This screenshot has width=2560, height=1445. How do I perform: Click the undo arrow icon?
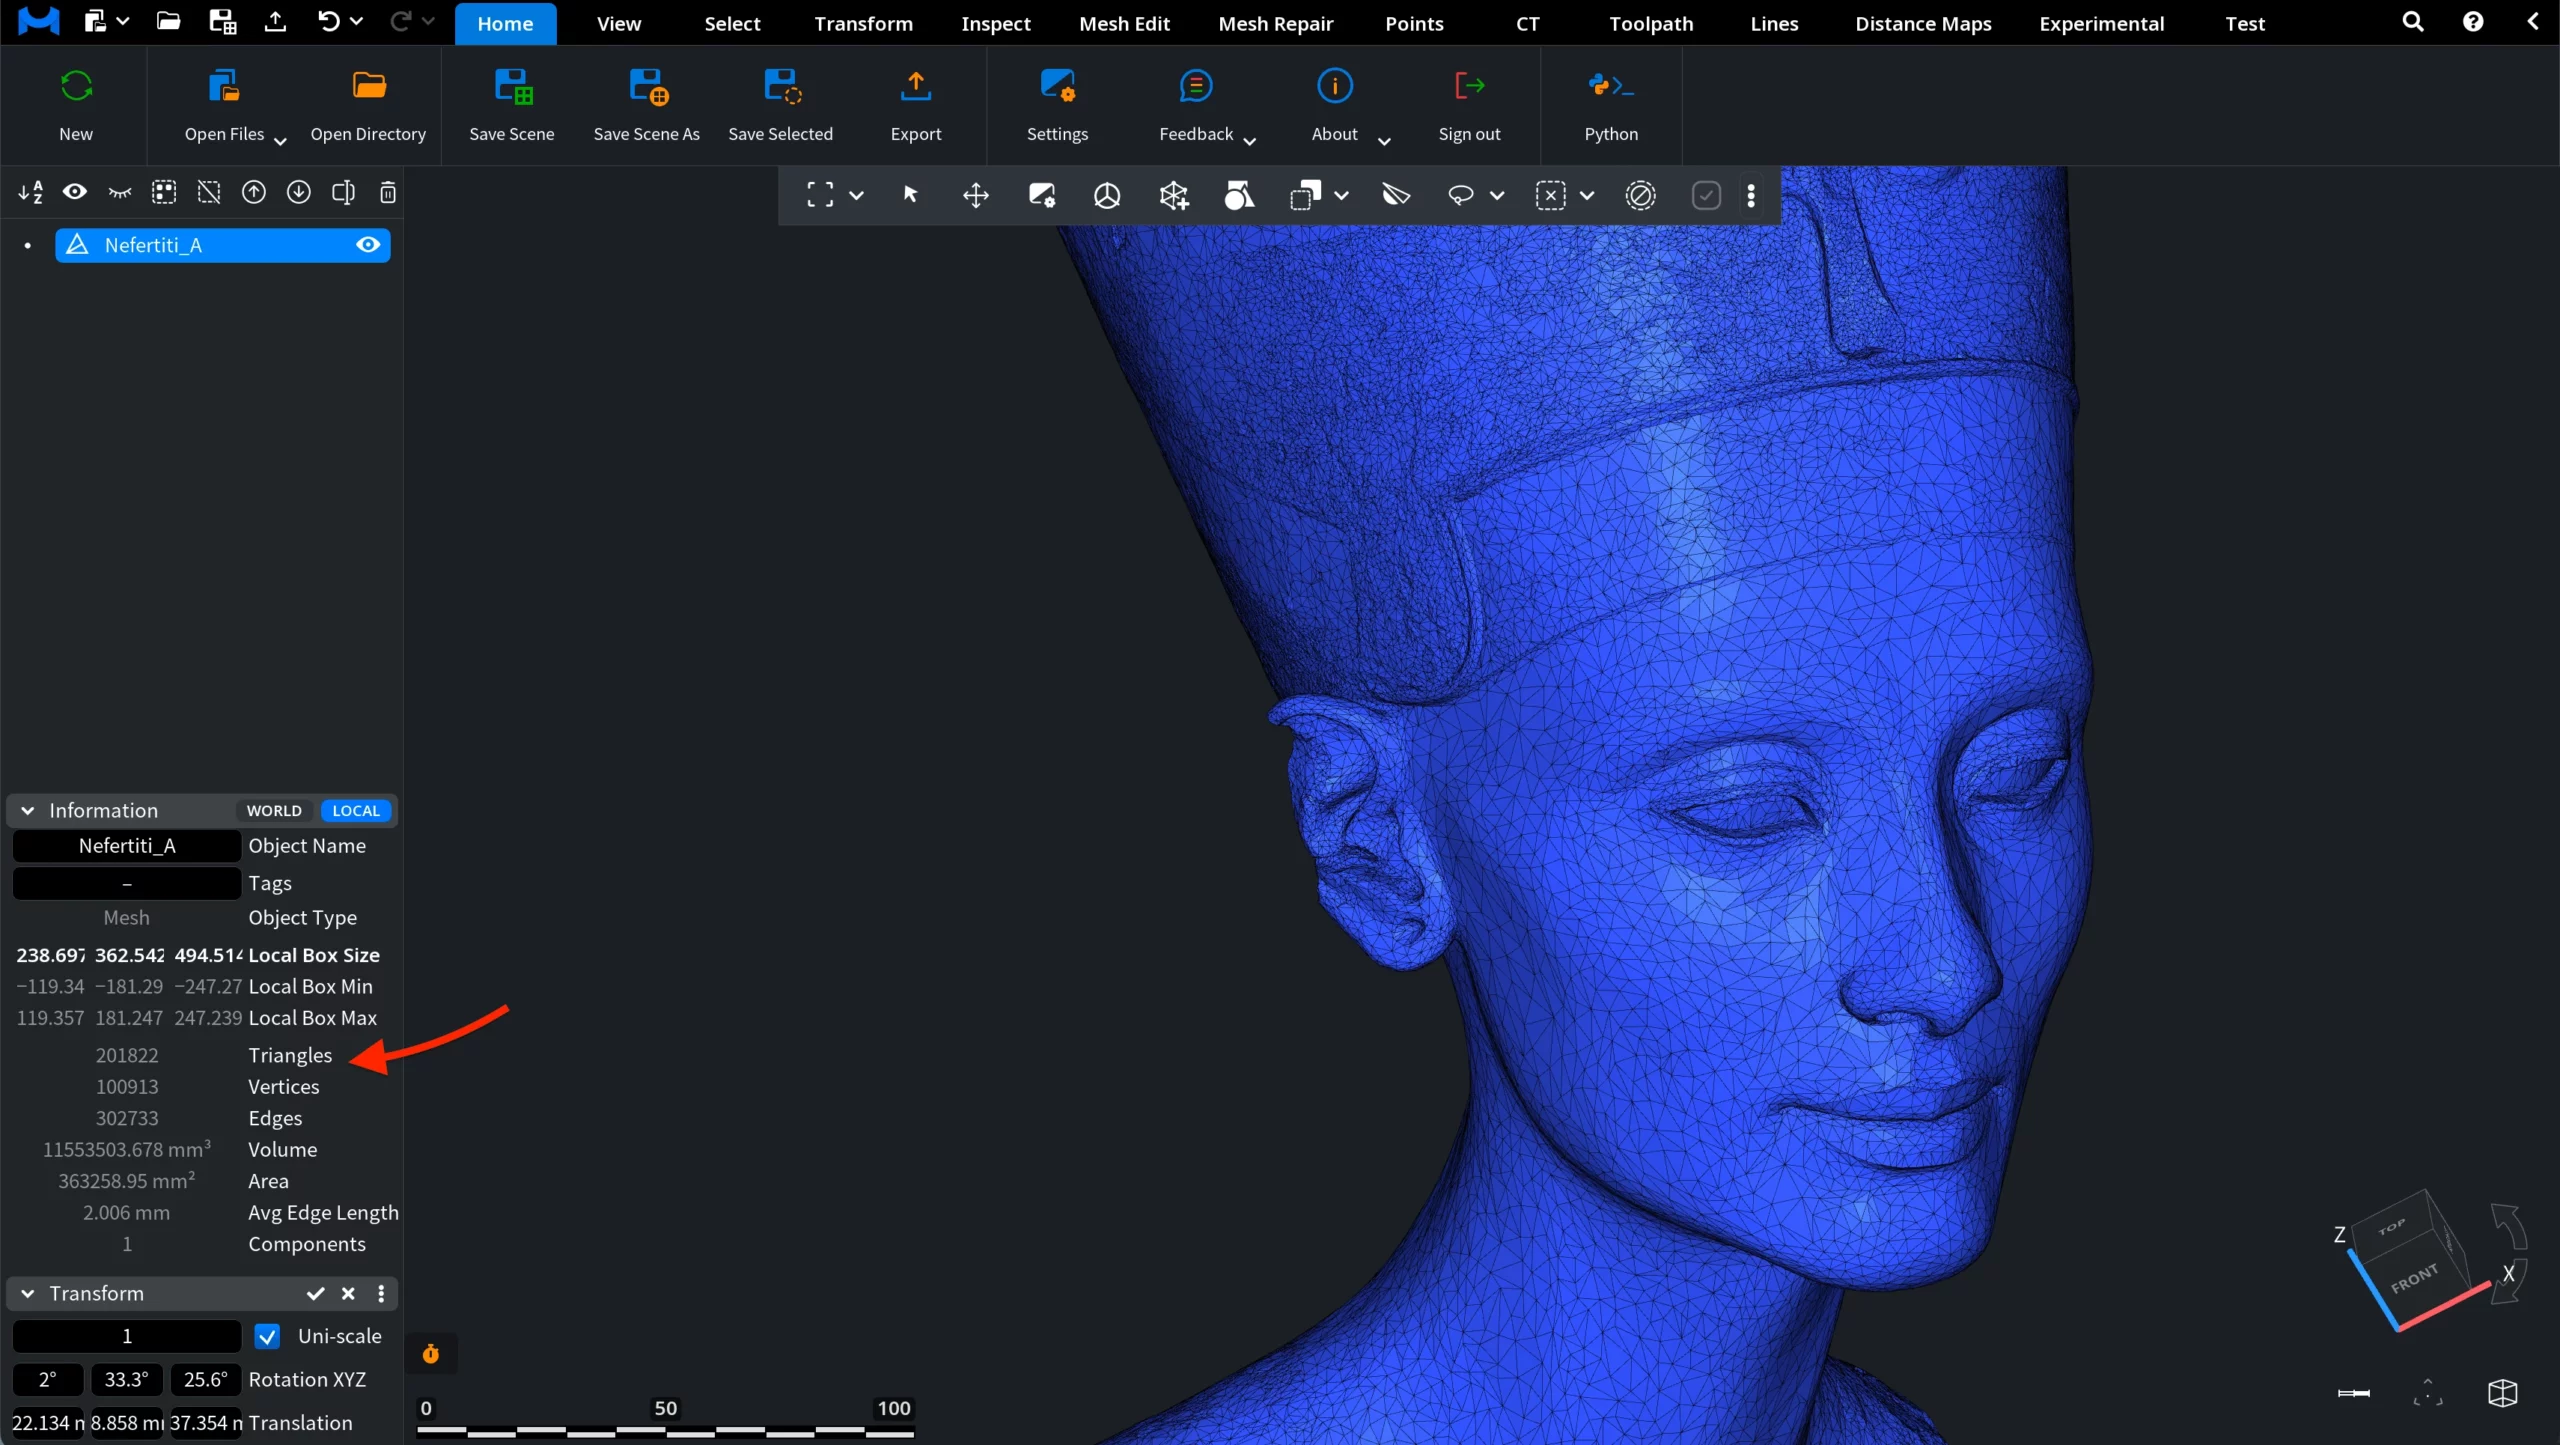pos(328,21)
